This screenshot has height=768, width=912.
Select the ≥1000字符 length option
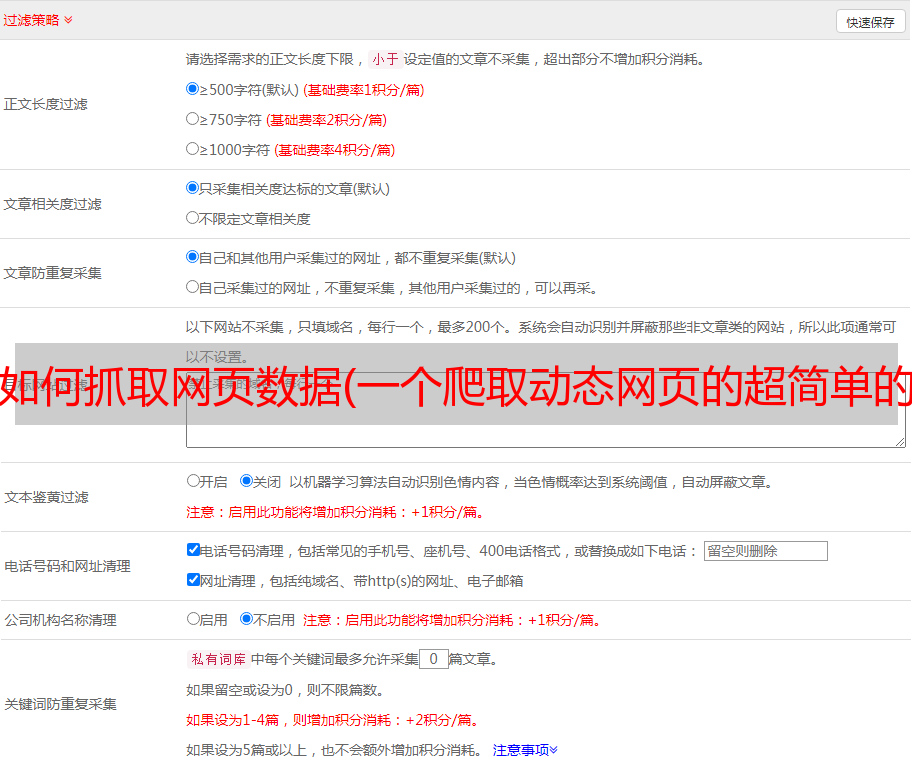[x=193, y=149]
